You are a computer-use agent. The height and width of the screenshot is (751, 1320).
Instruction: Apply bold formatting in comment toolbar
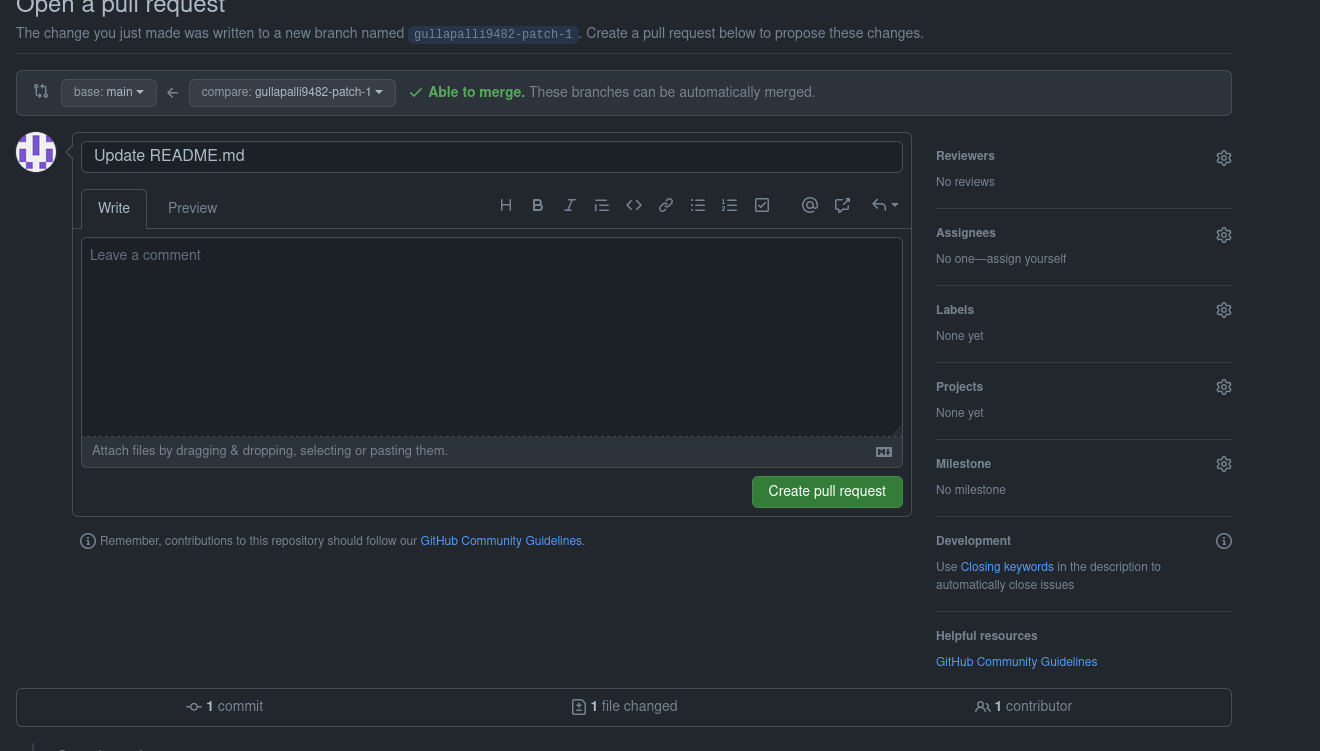coord(538,205)
